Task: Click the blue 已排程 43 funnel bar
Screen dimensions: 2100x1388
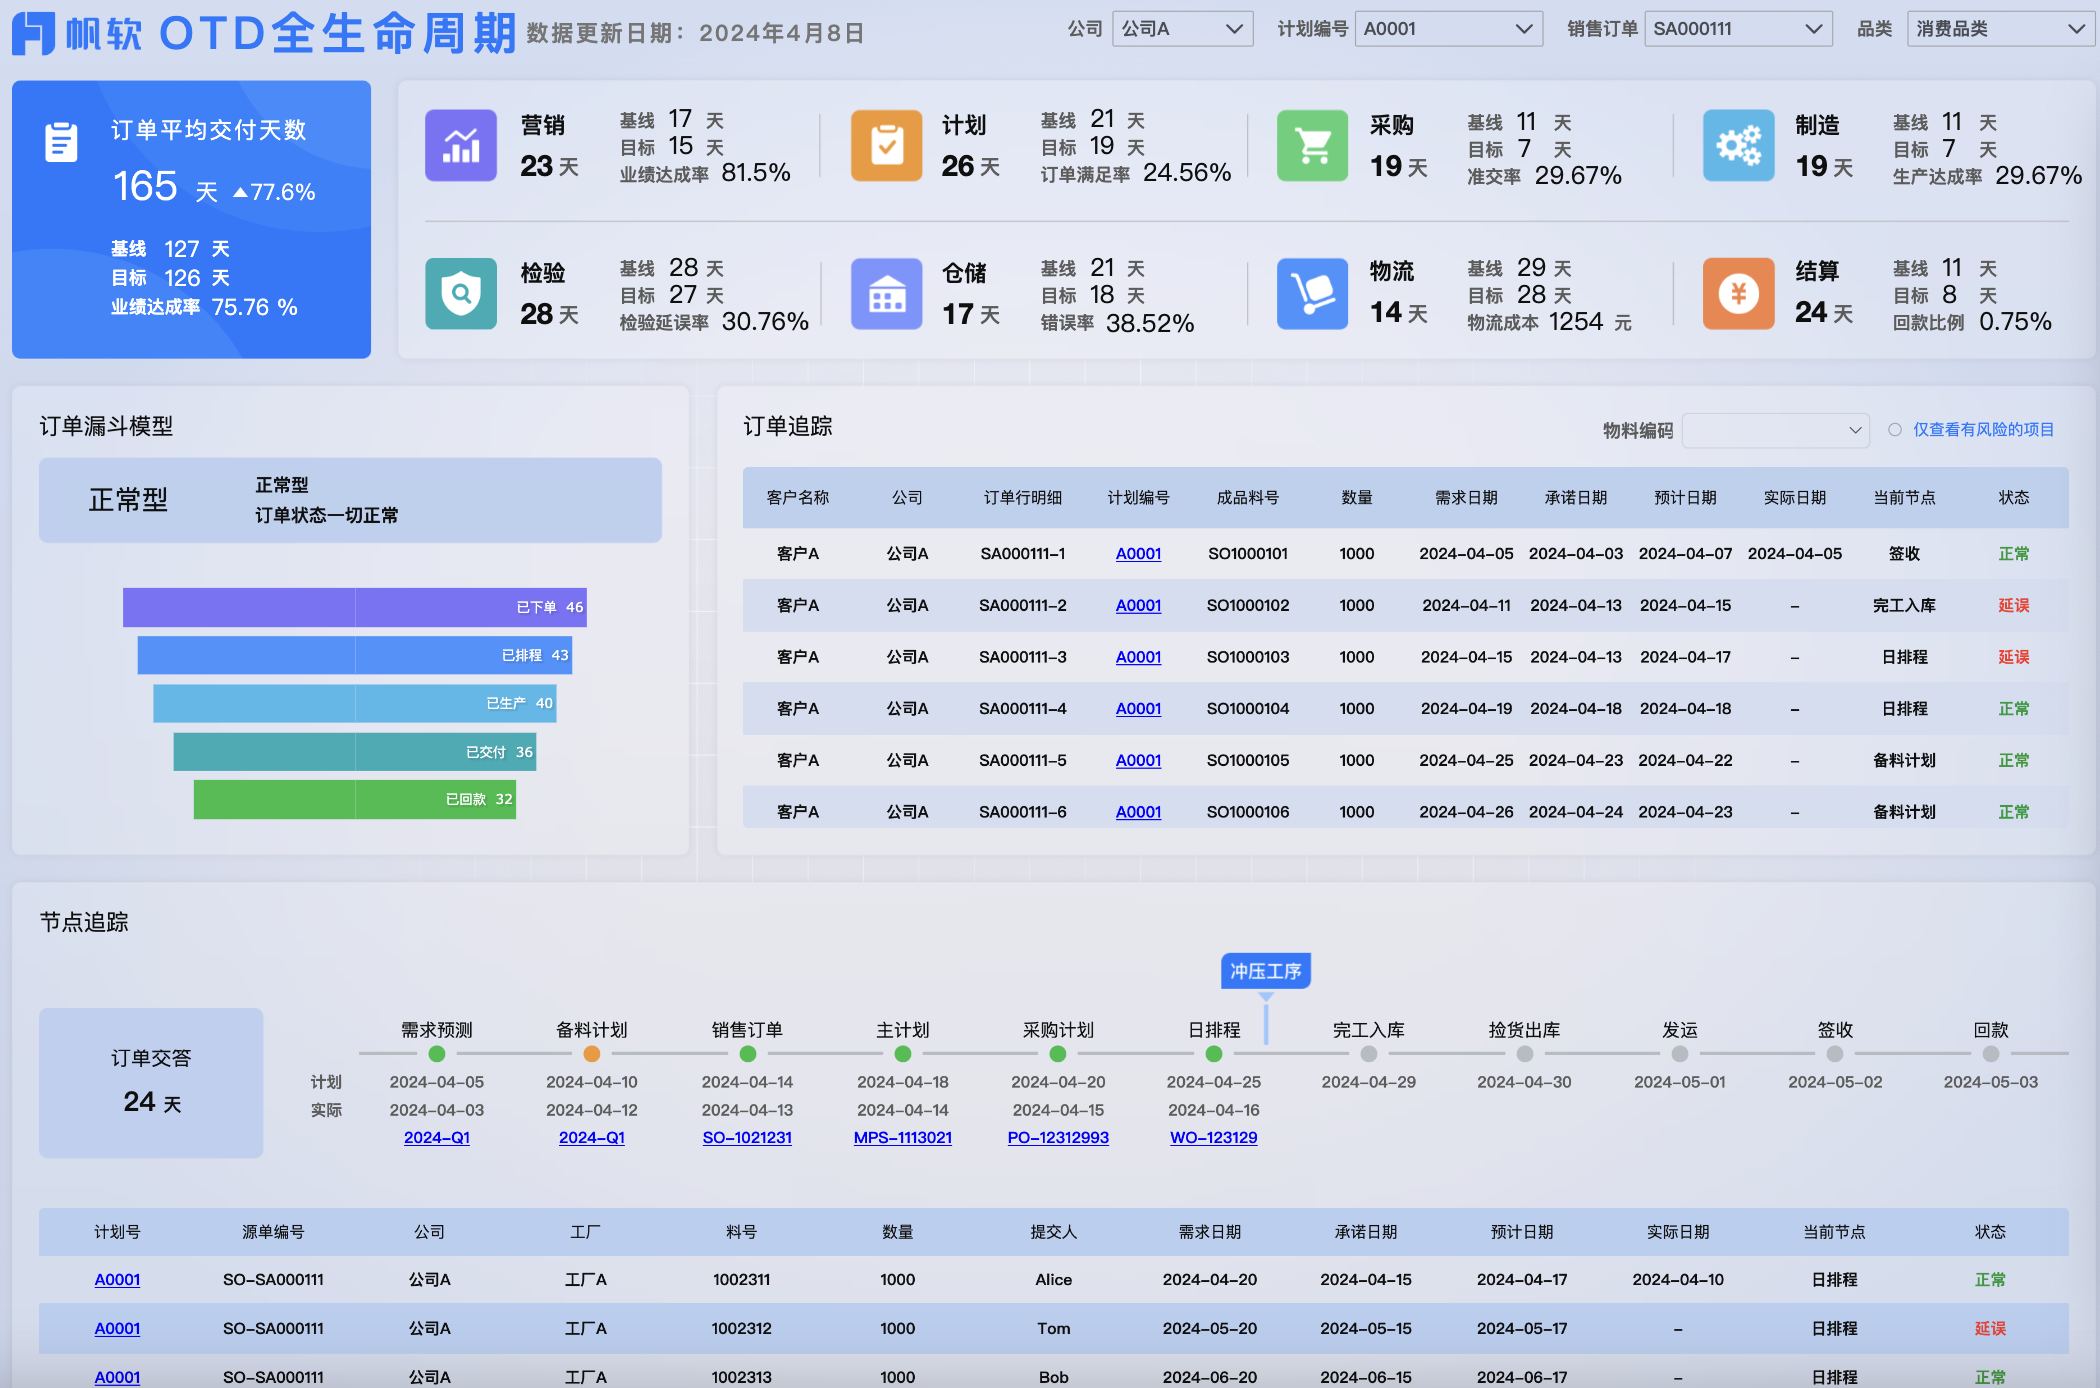Action: click(355, 655)
